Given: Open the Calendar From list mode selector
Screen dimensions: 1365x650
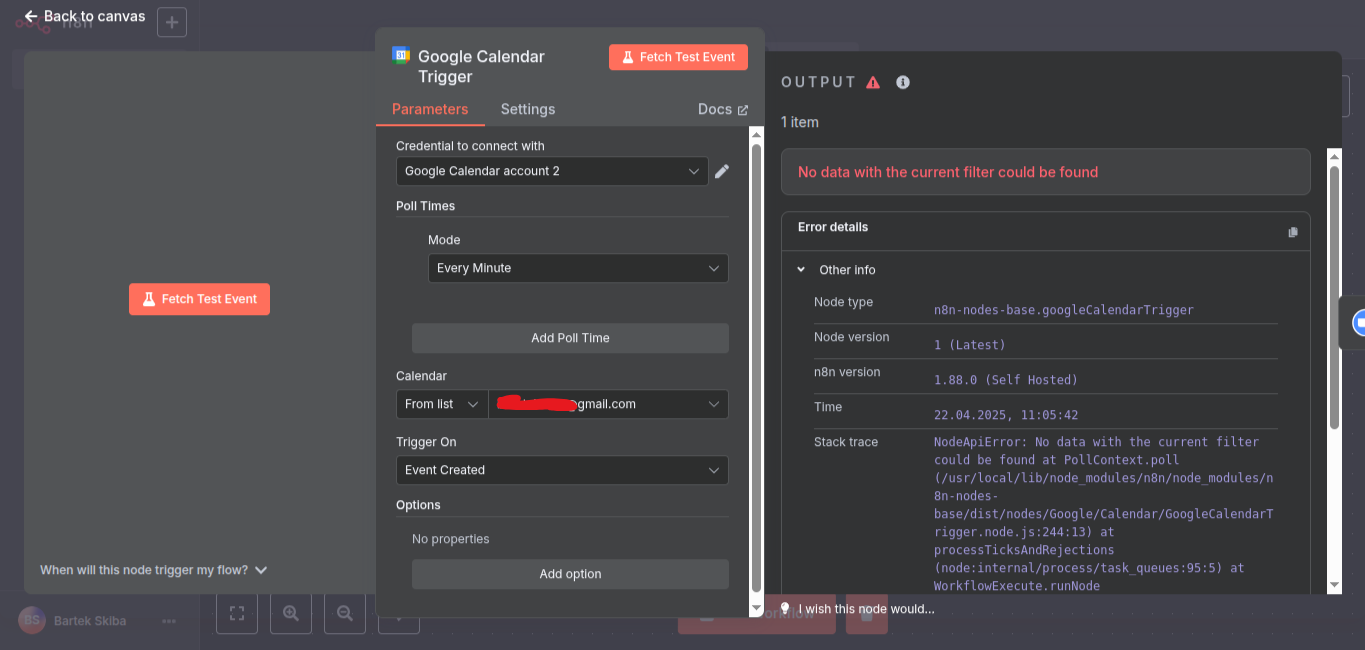Looking at the screenshot, I should [442, 404].
